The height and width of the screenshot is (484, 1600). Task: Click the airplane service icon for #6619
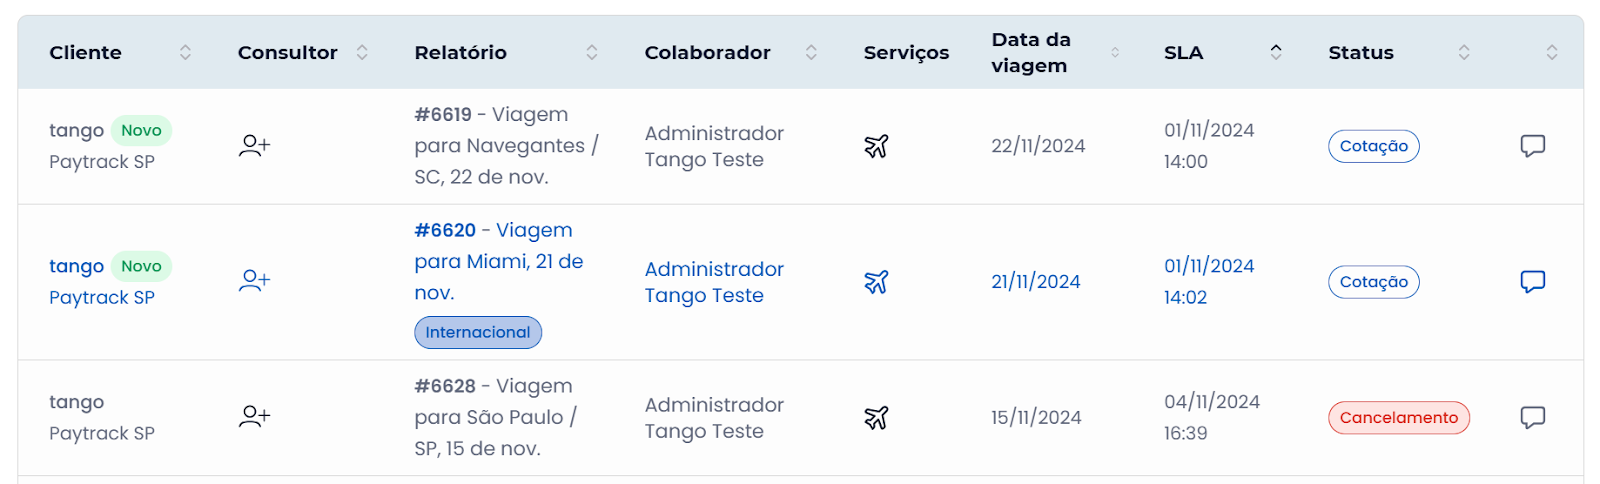tap(876, 146)
